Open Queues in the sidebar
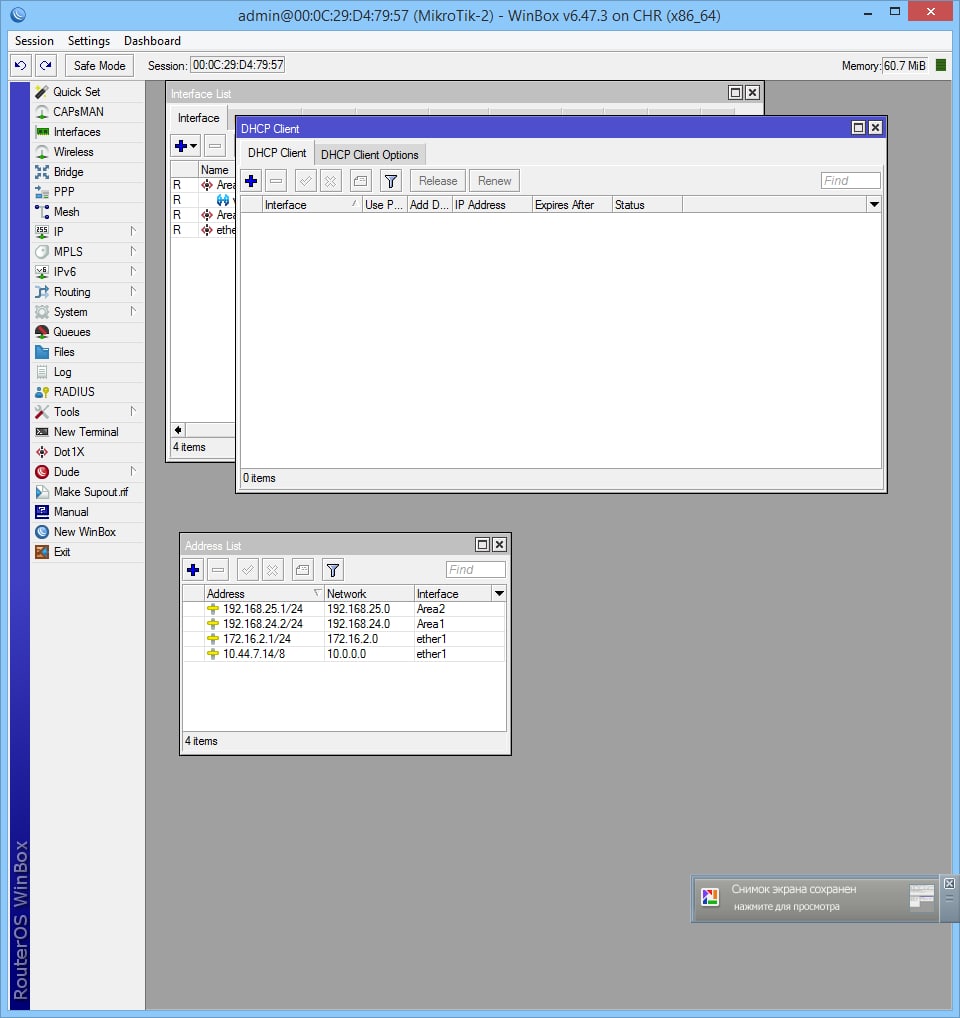The image size is (960, 1018). (88, 332)
